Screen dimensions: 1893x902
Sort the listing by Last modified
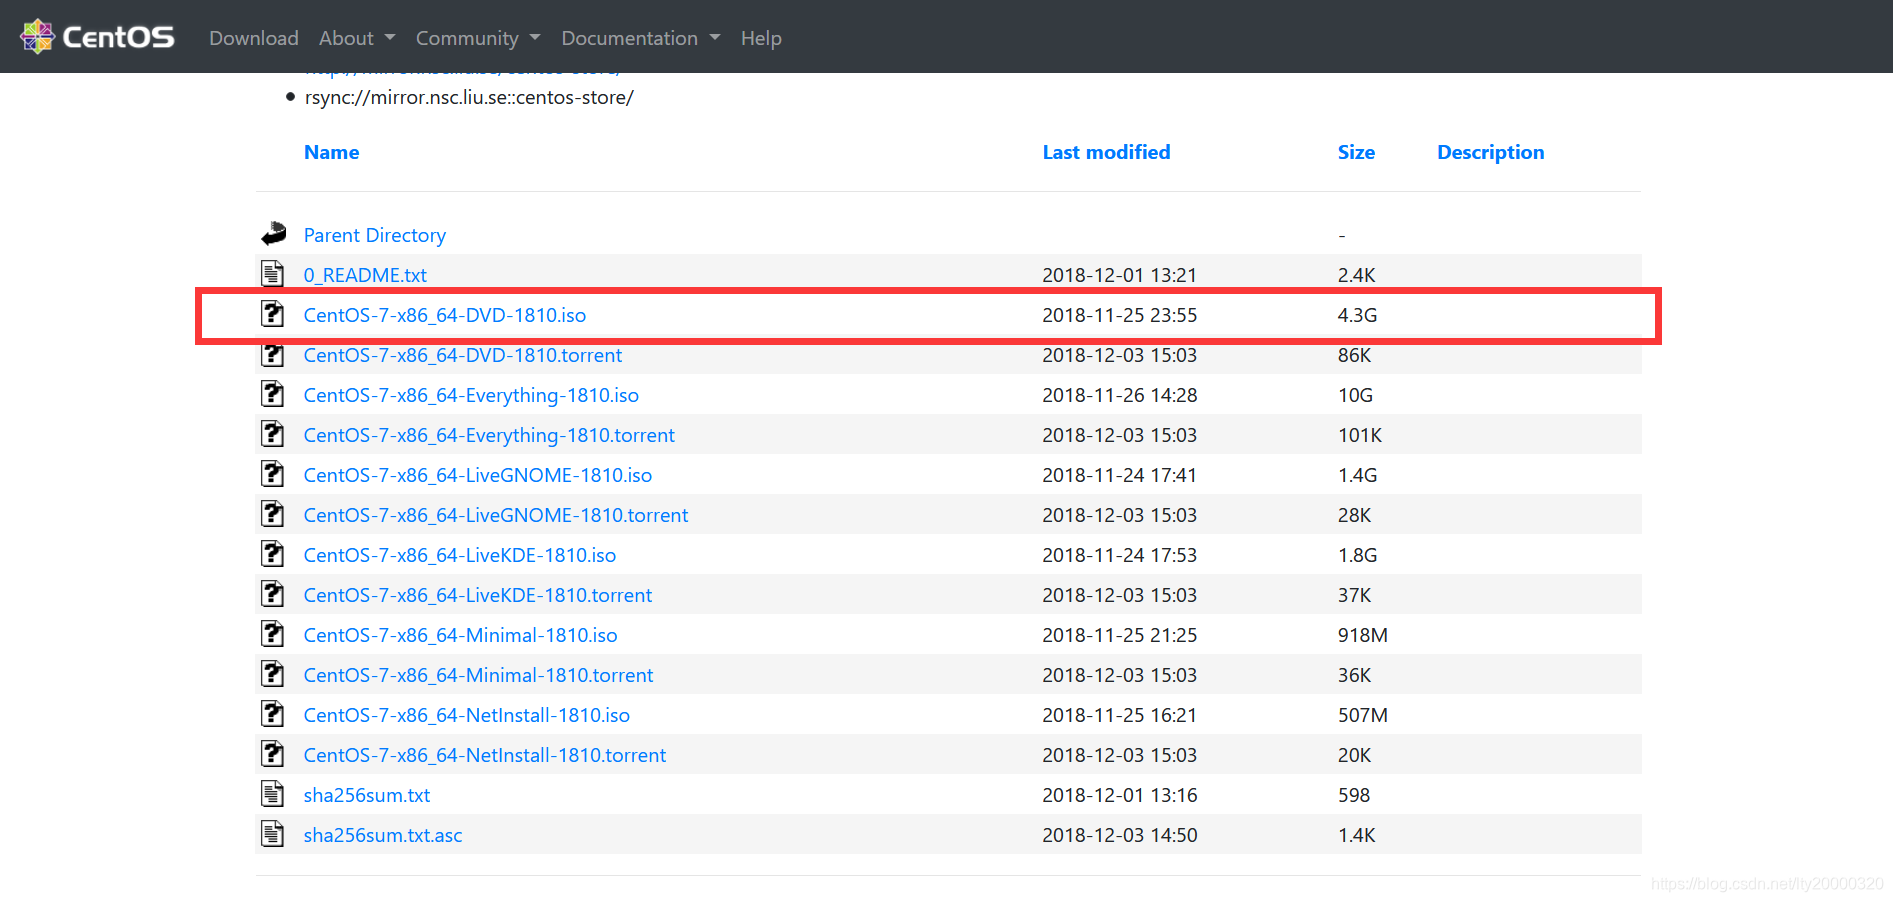[x=1106, y=152]
